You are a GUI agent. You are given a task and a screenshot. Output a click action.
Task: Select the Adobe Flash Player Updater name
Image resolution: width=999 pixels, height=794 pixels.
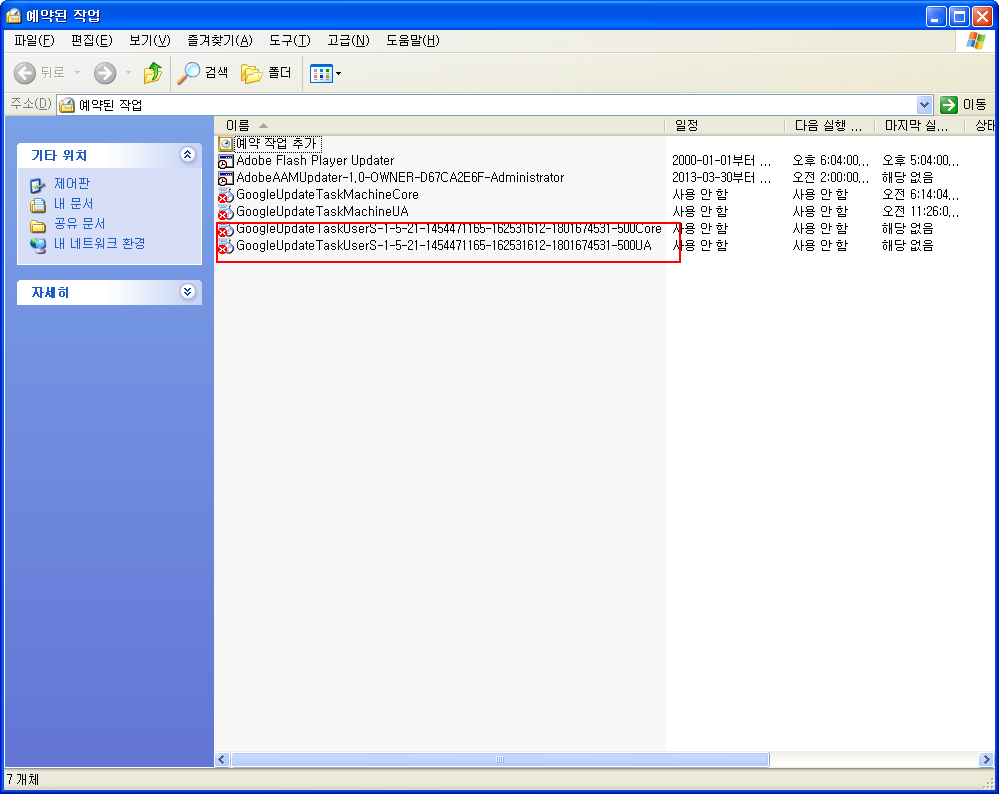tap(315, 161)
